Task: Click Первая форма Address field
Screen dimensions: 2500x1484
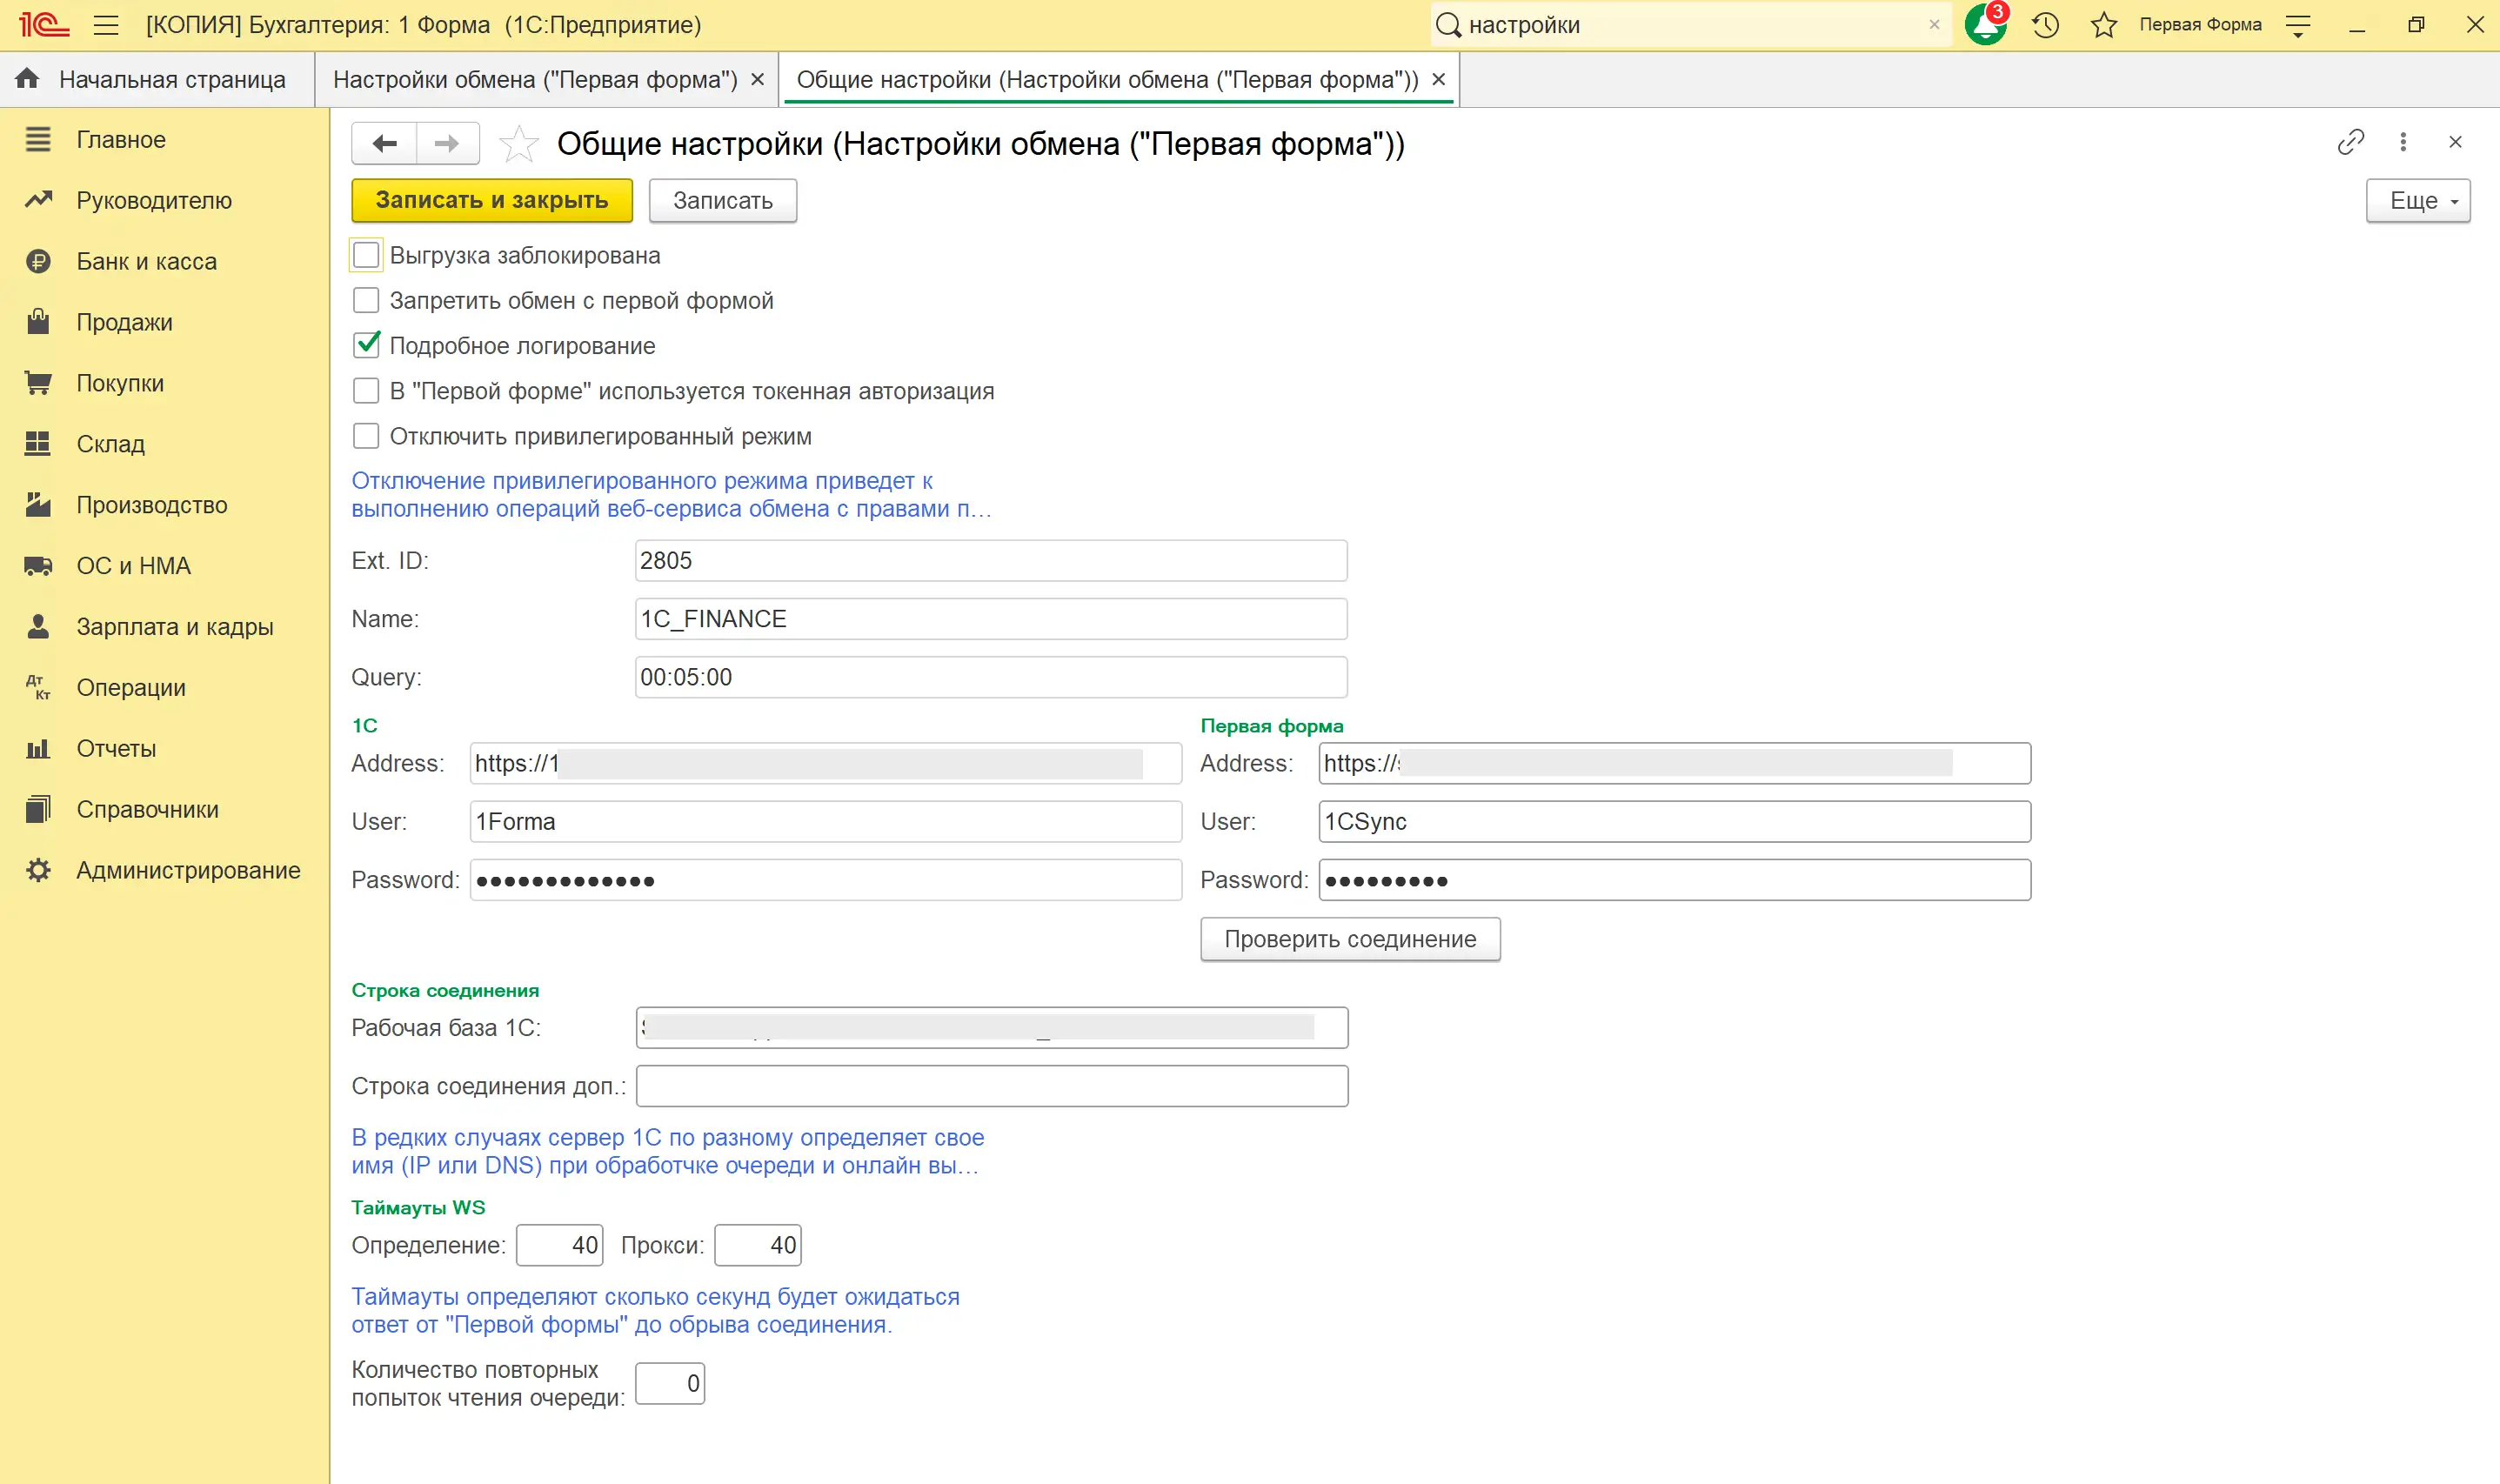Action: [x=1675, y=764]
